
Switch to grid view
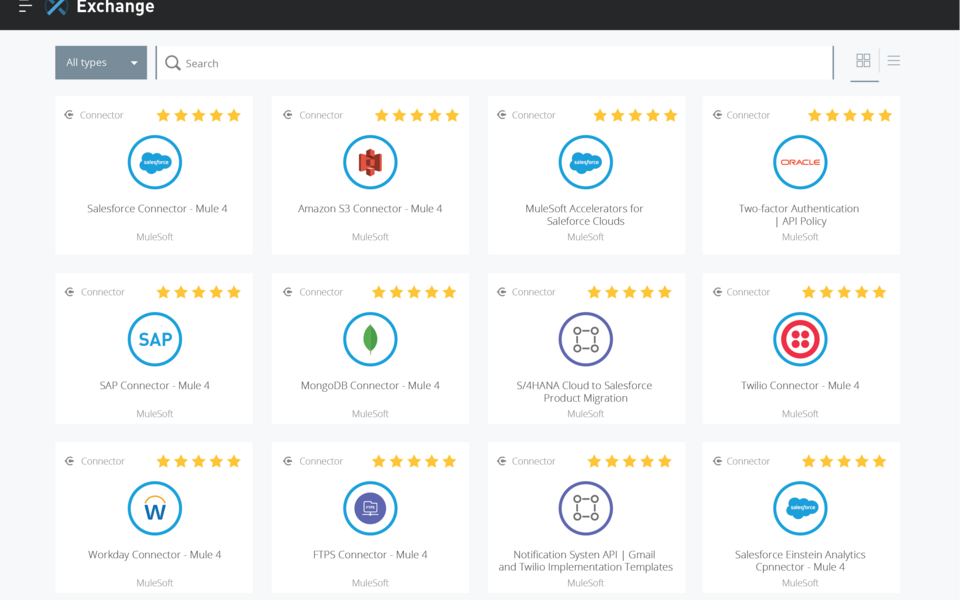(863, 60)
